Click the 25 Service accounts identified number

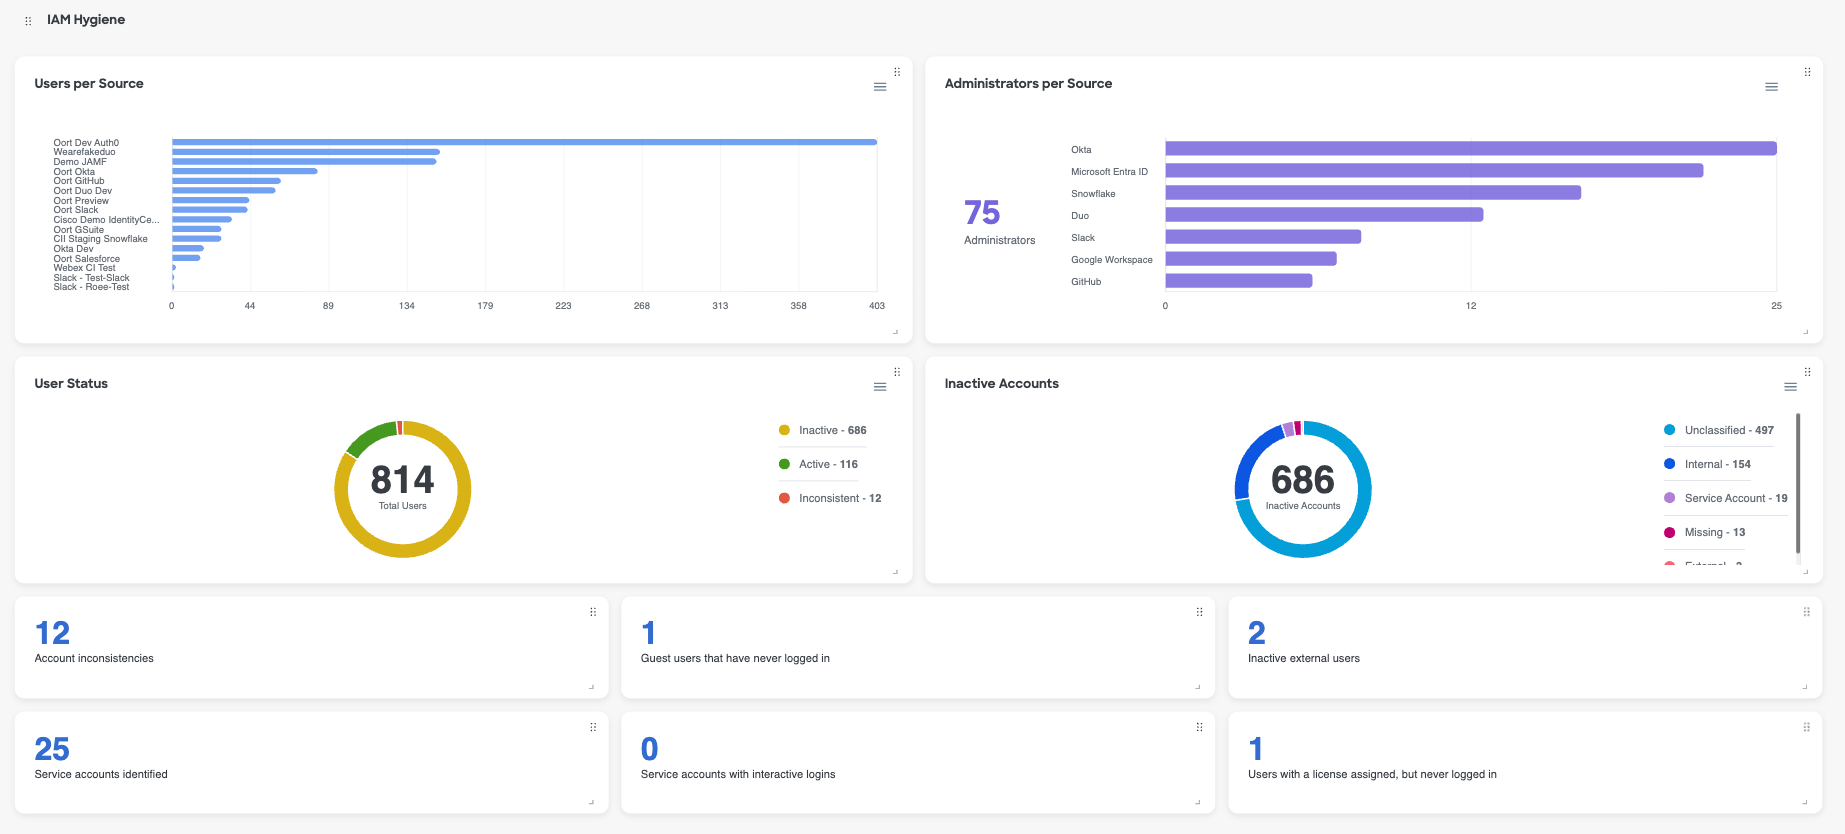point(52,749)
